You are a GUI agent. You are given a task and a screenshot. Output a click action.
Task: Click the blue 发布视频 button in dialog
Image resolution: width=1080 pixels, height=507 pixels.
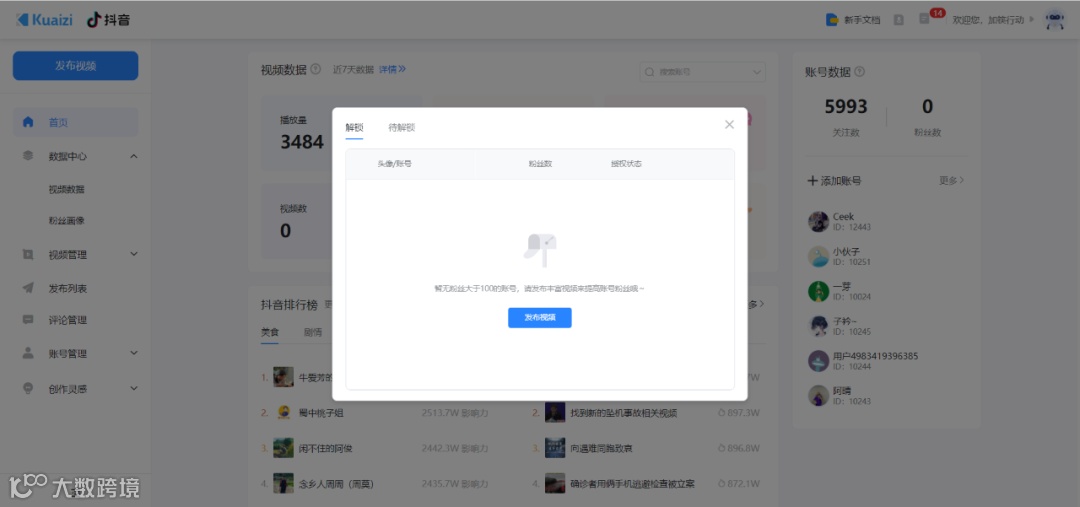click(540, 318)
